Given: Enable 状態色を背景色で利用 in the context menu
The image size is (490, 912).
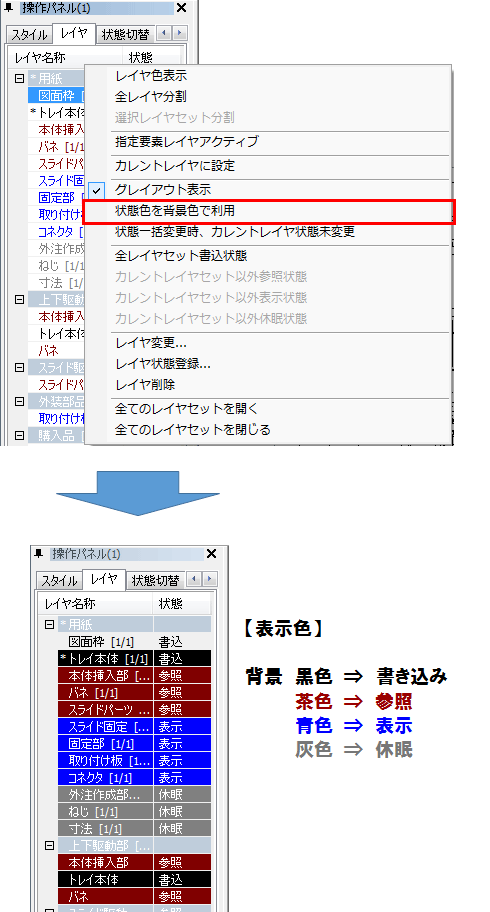Looking at the screenshot, I should 268,212.
